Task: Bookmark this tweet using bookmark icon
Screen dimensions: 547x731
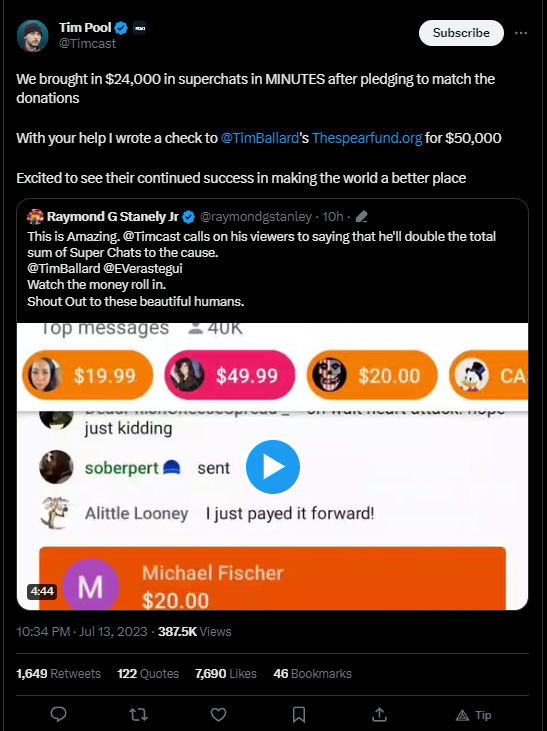Action: click(x=299, y=714)
